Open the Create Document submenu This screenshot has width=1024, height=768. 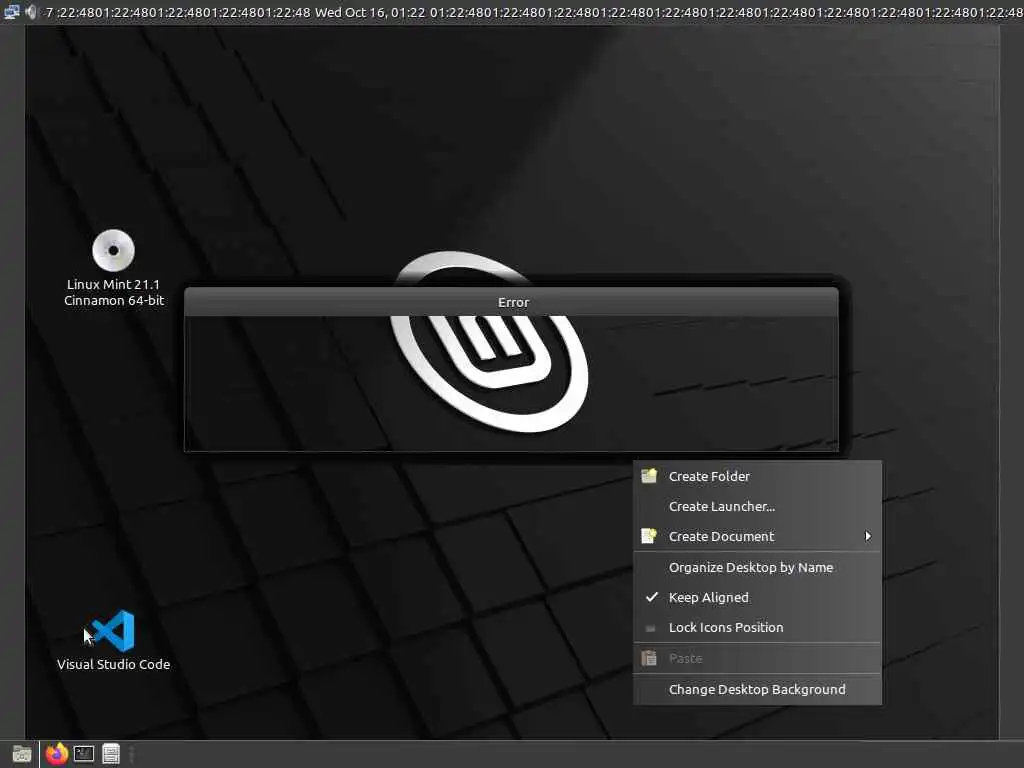758,536
